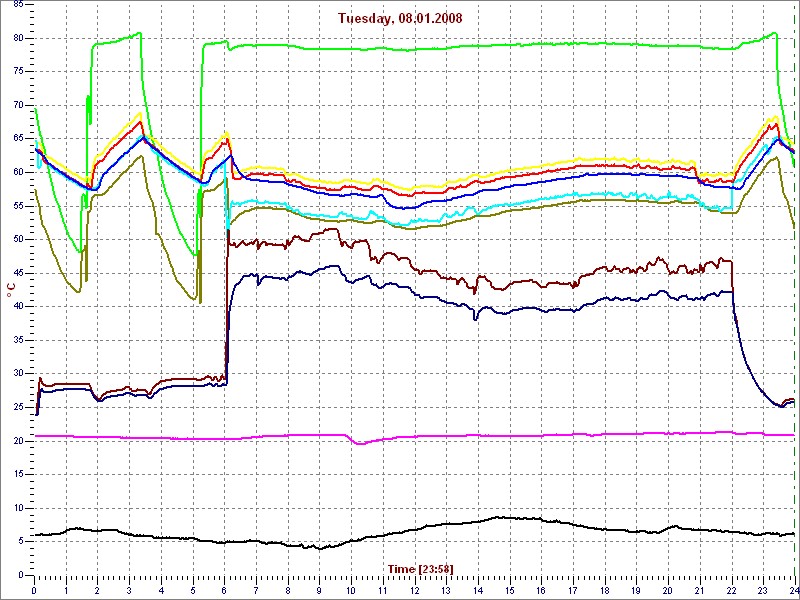Viewport: 800px width, 600px height.
Task: Select the 60 label on temperature axis
Action: coord(17,172)
